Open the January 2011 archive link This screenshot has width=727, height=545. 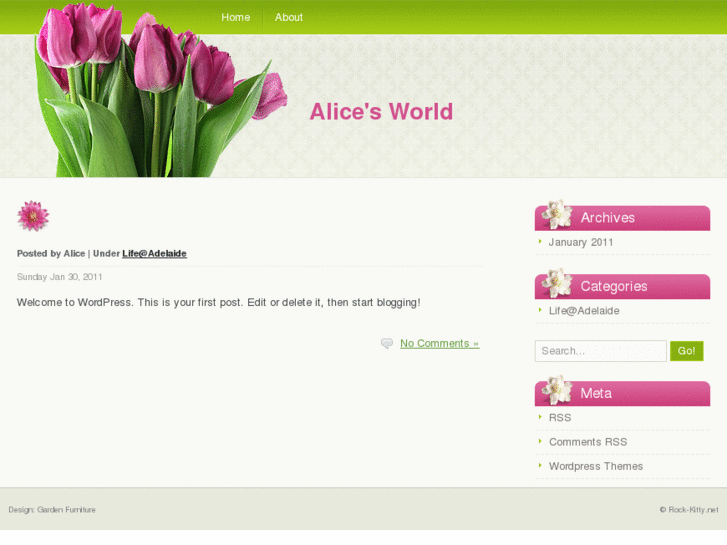tap(580, 242)
